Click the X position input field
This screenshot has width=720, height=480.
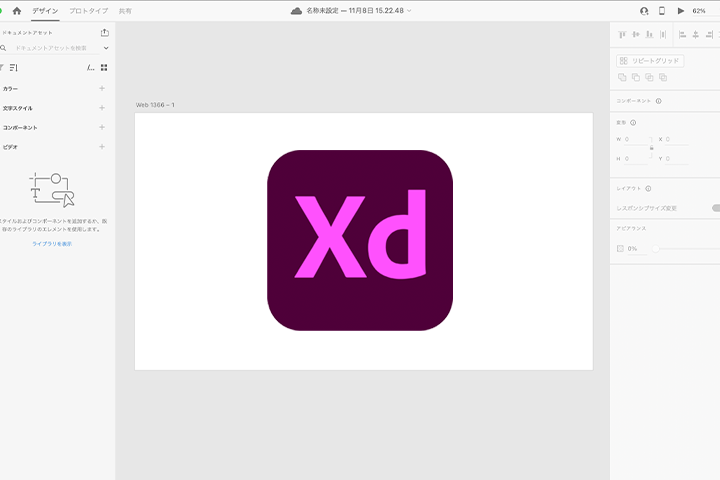677,139
